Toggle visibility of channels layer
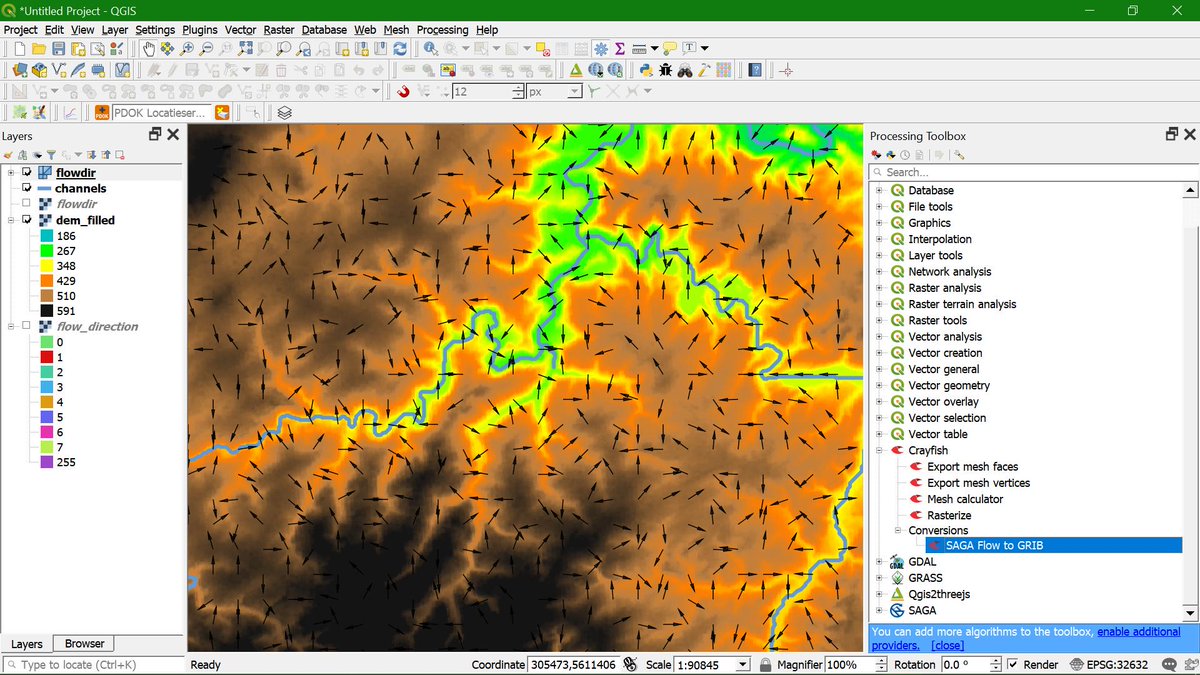Image resolution: width=1200 pixels, height=675 pixels. click(x=27, y=188)
